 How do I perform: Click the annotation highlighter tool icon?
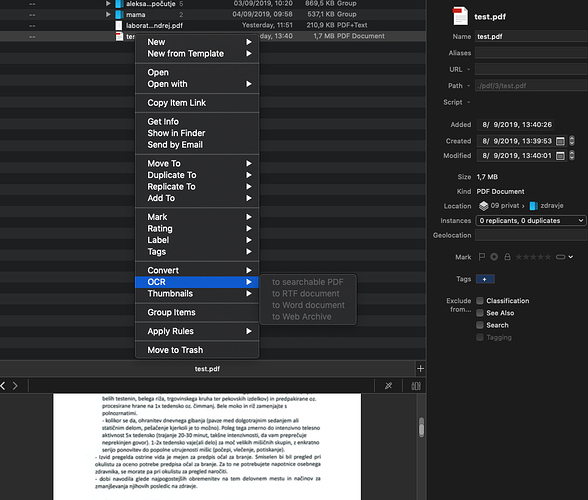click(388, 386)
